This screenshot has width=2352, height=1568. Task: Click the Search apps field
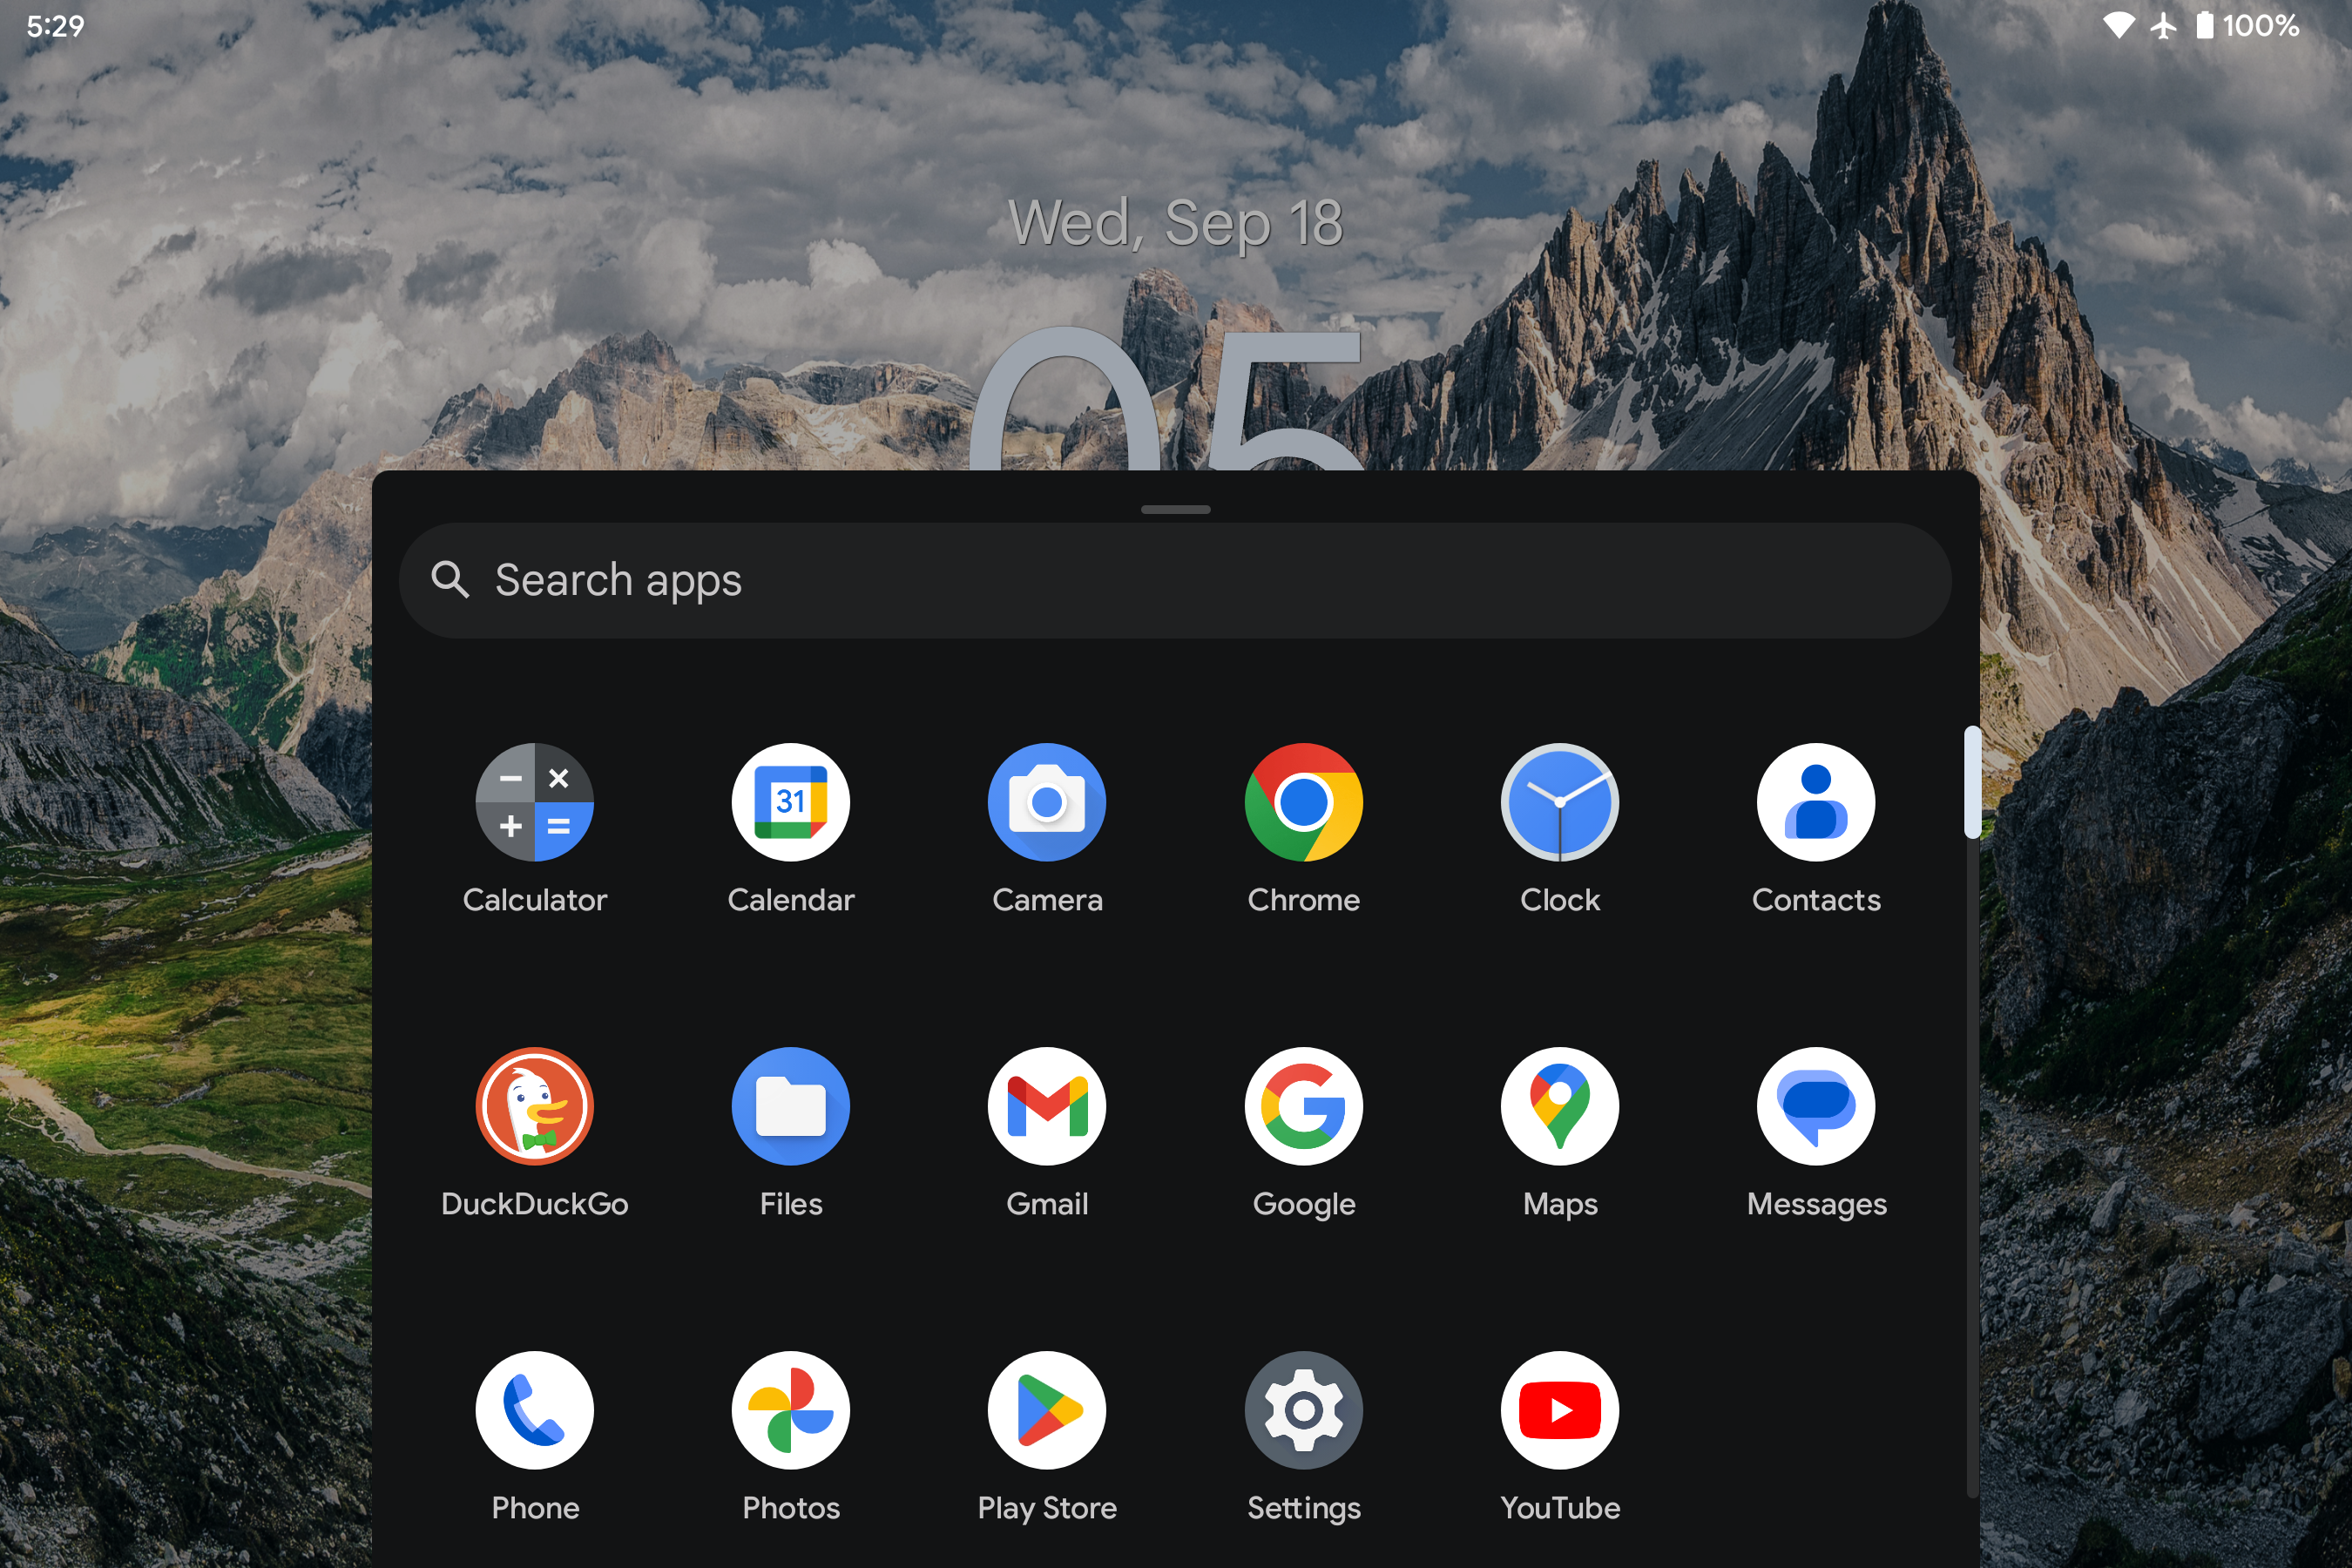[x=1175, y=581]
